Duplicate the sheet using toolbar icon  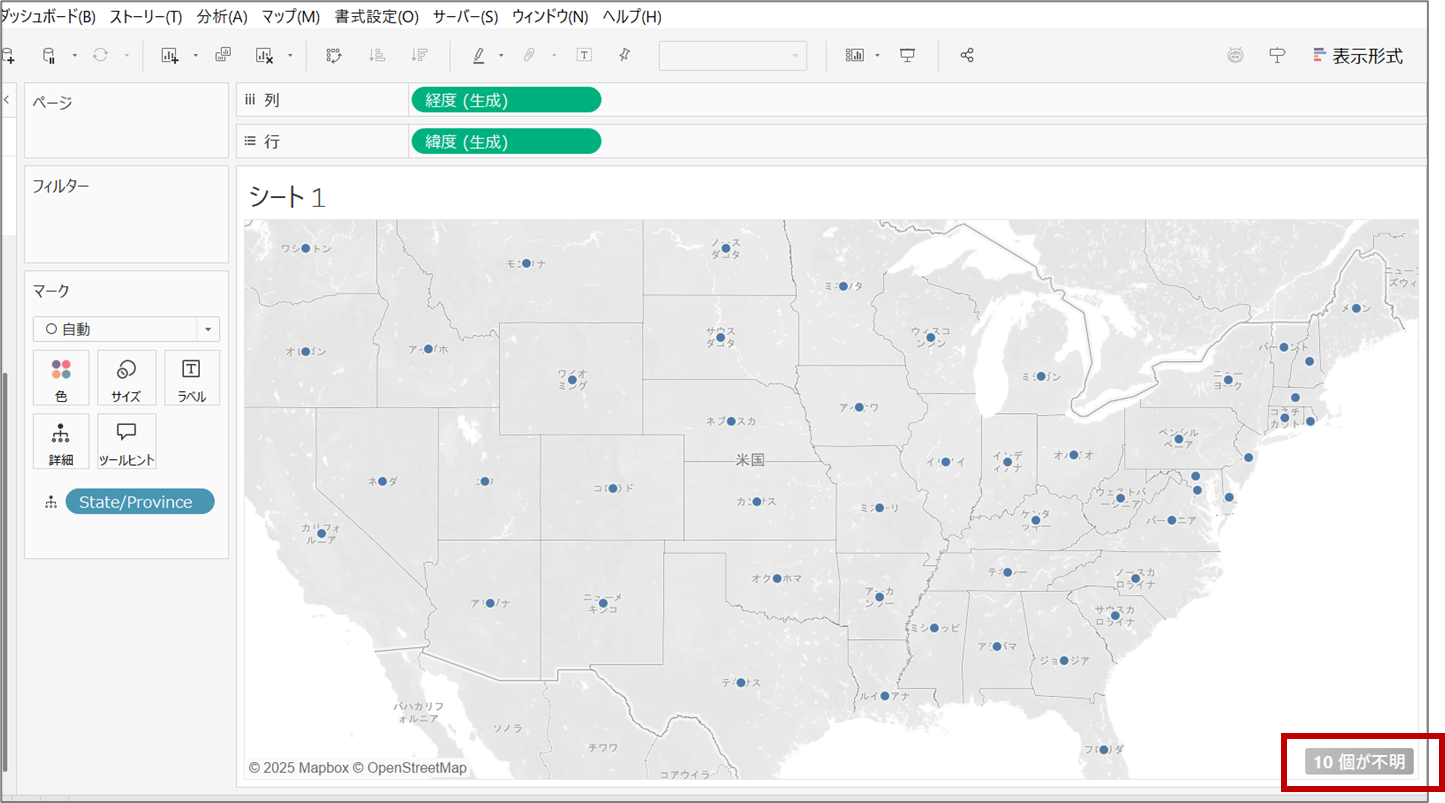pyautogui.click(x=224, y=56)
